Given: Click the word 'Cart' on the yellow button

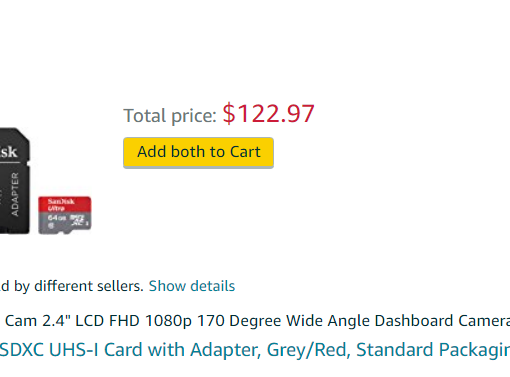Looking at the screenshot, I should (x=245, y=152).
